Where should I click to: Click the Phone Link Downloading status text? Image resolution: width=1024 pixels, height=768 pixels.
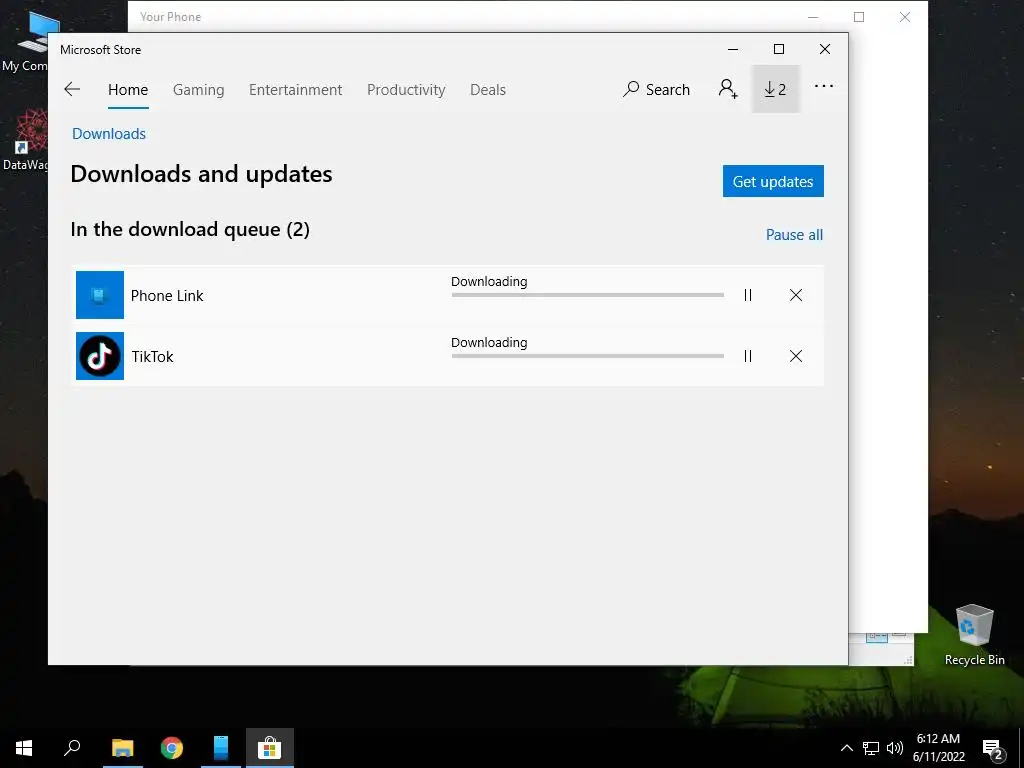coord(489,281)
